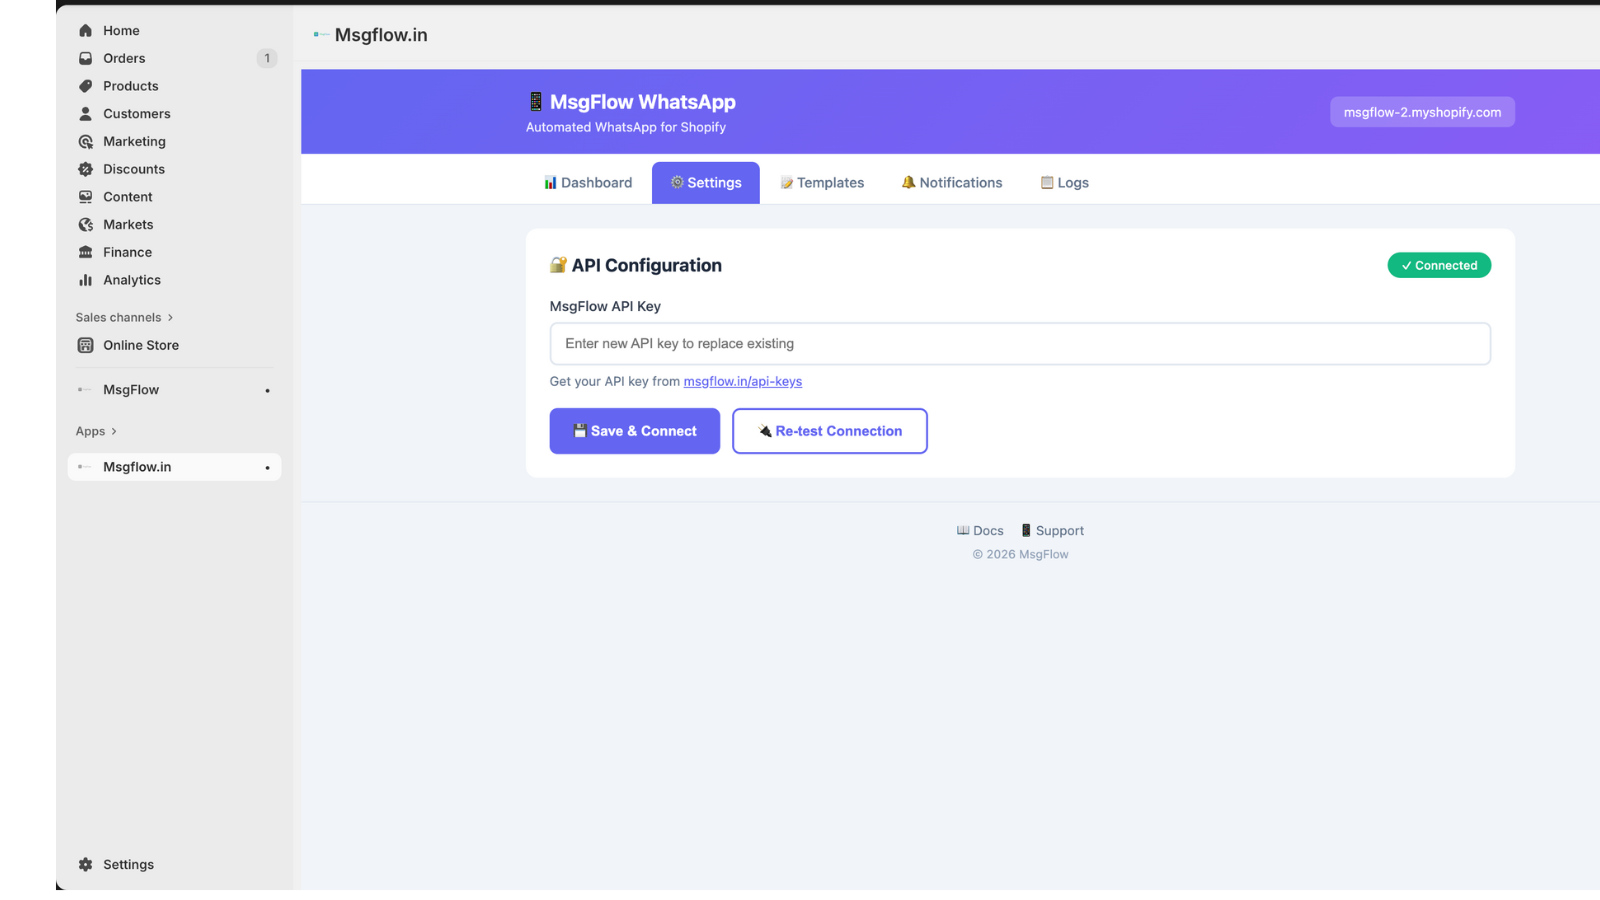
Task: Open Content using its sidebar icon
Action: tap(86, 197)
